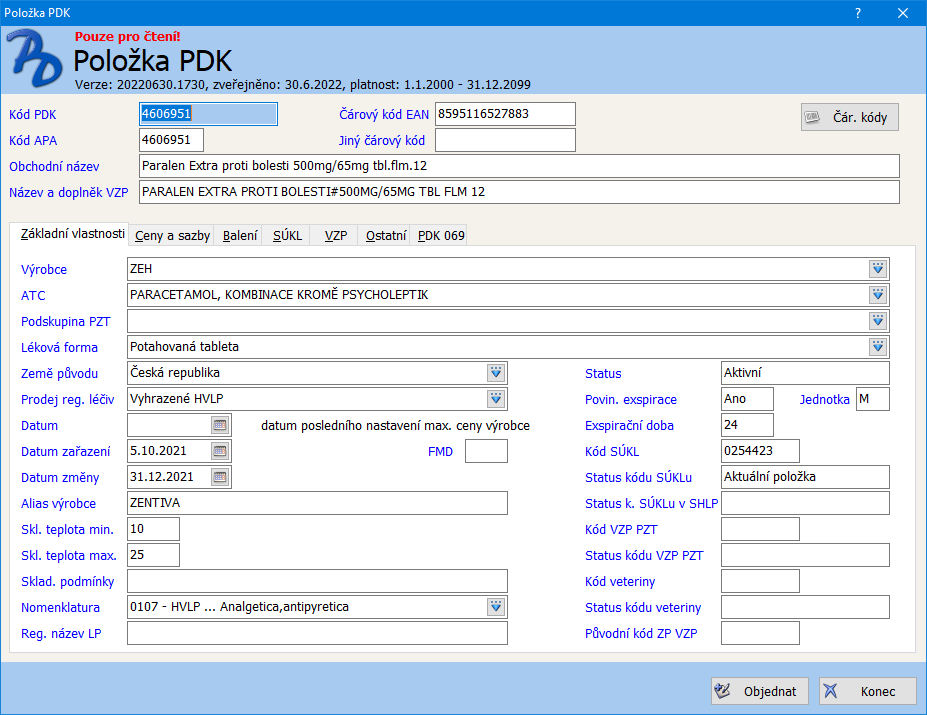The image size is (927, 715).
Task: Click the PDK application logo icon
Action: click(34, 58)
